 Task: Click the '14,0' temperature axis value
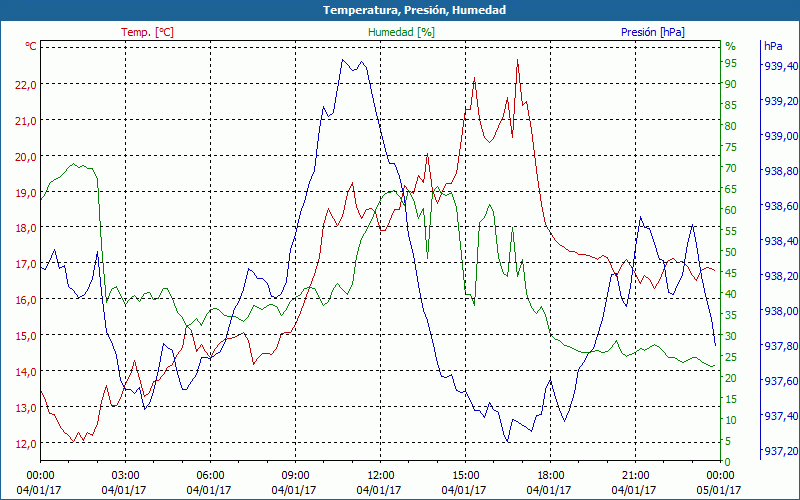pyautogui.click(x=26, y=372)
